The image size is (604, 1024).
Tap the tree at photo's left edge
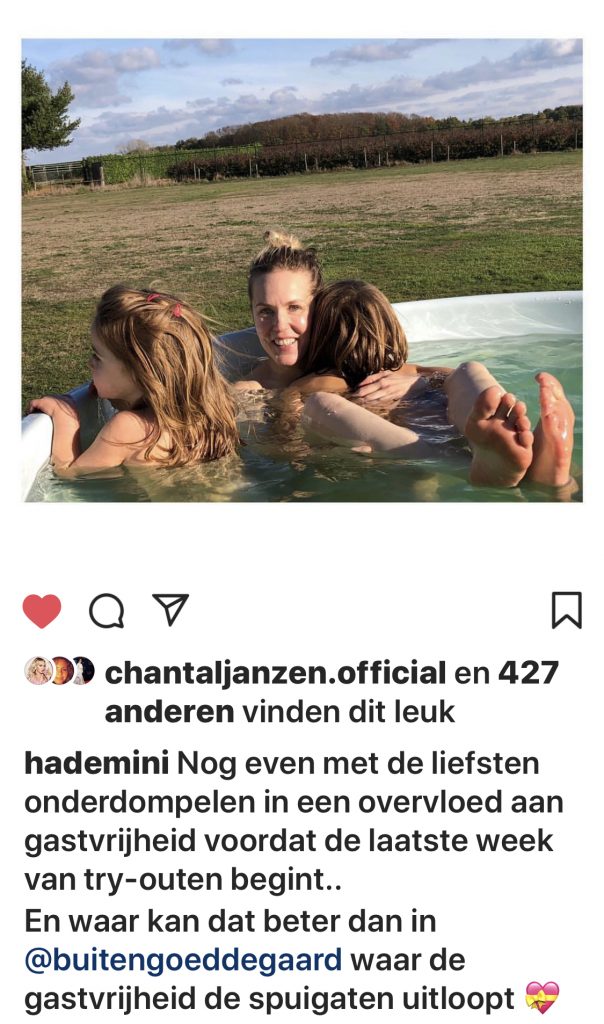[46, 108]
